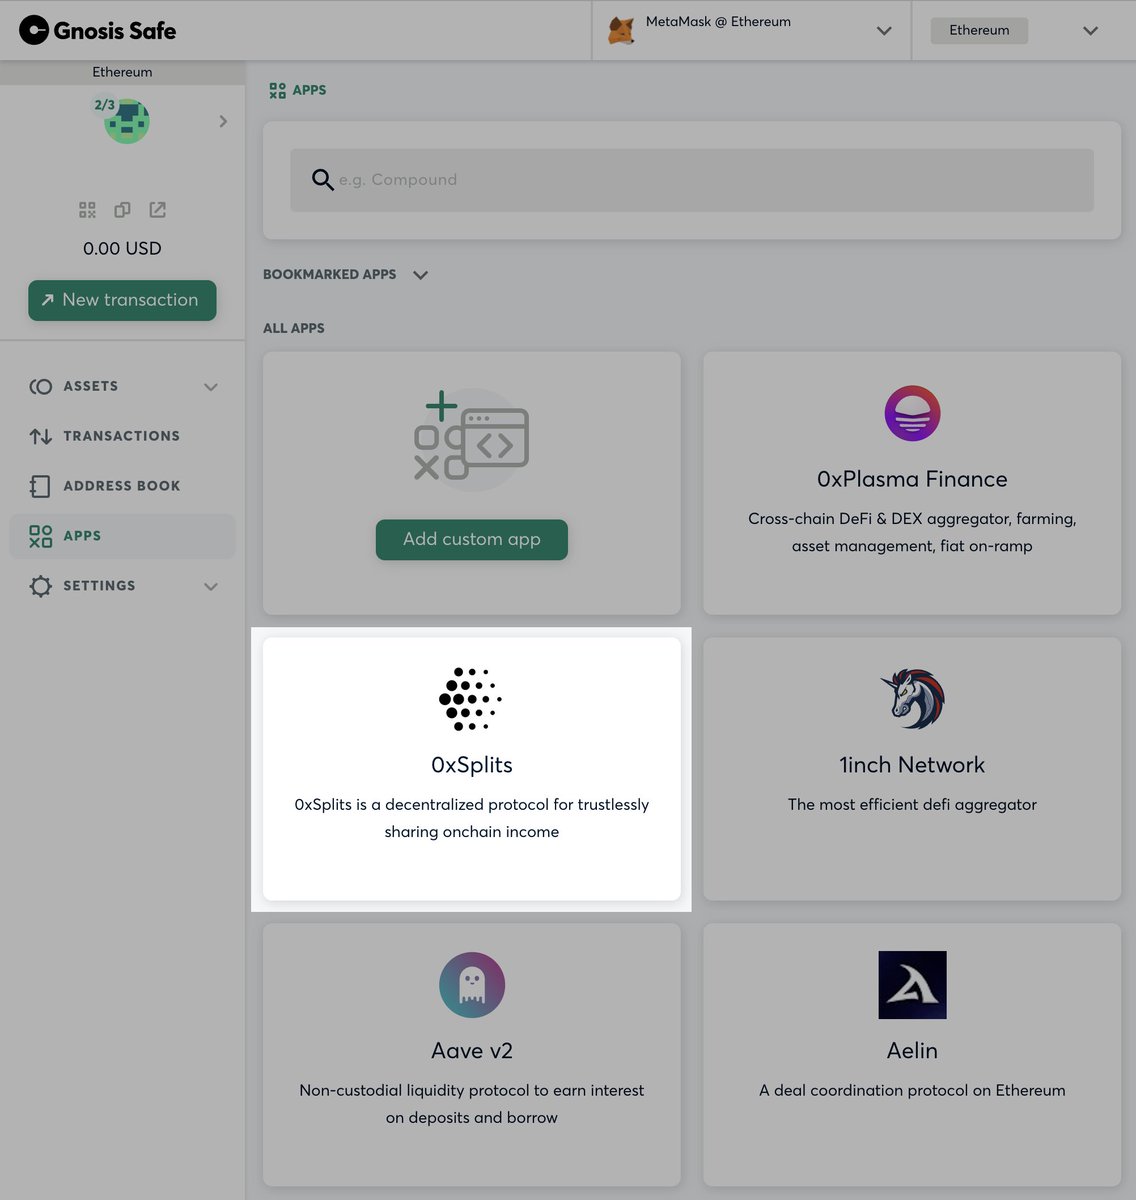Open Safe in block explorer icon
The width and height of the screenshot is (1136, 1200).
[157, 210]
